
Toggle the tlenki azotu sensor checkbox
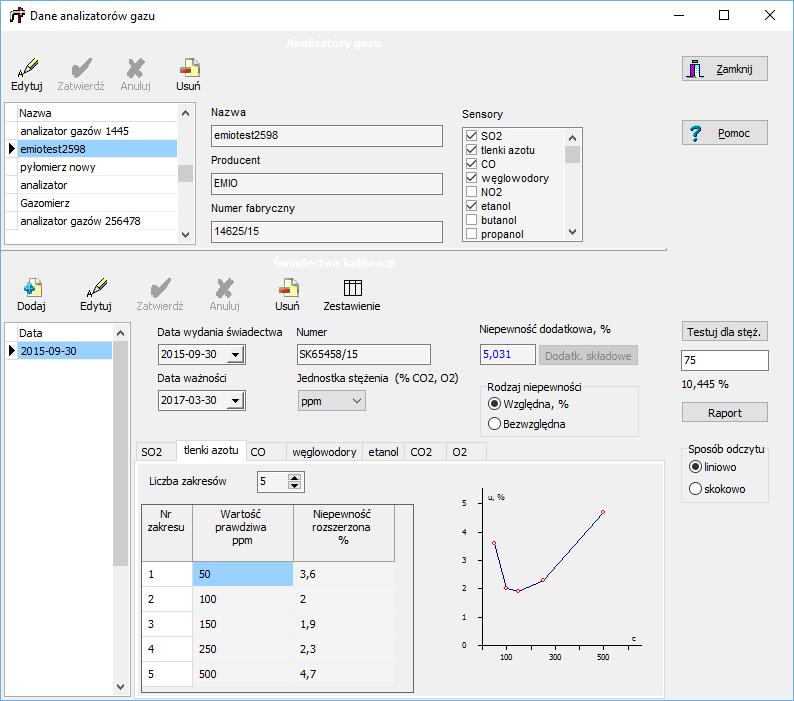471,149
